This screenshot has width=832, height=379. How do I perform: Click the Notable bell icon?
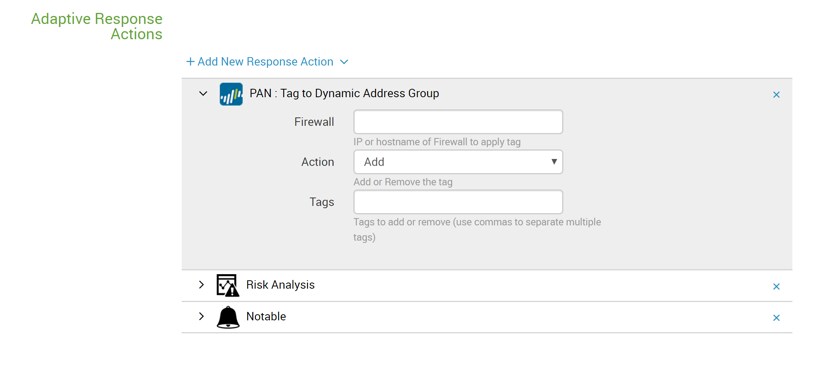228,317
